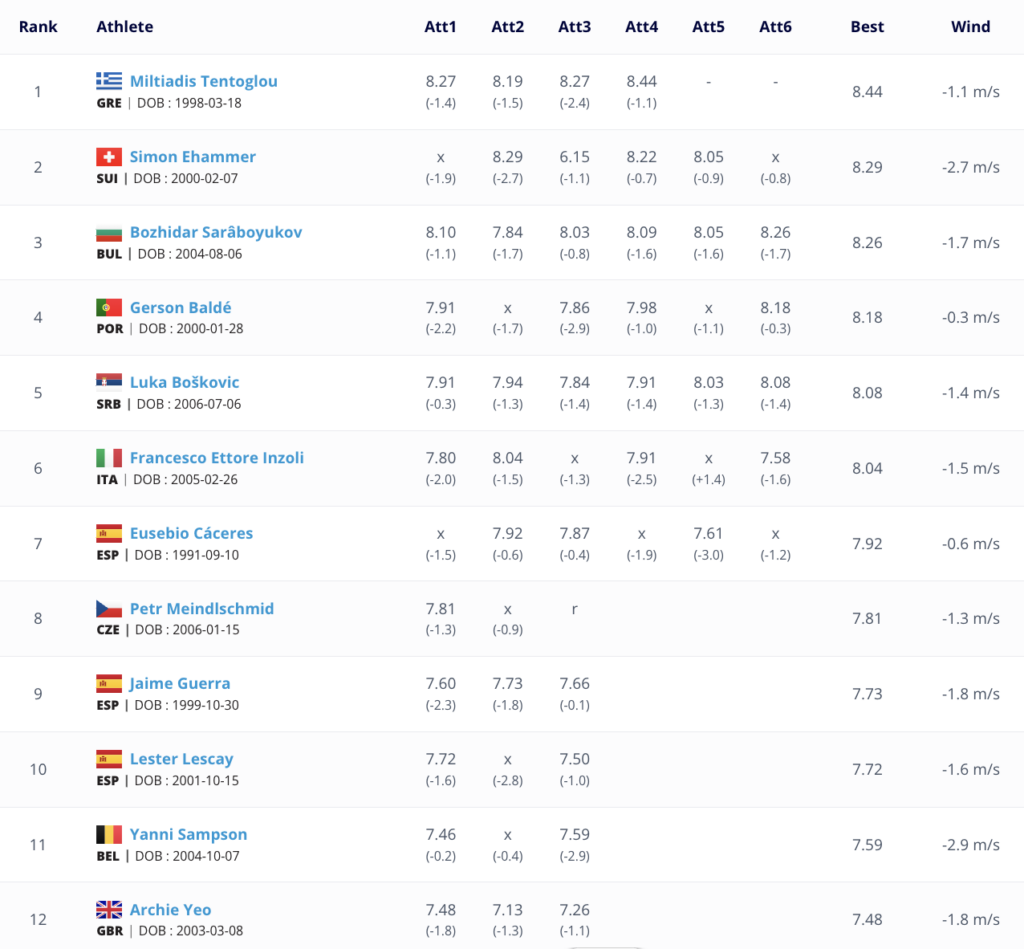This screenshot has width=1024, height=949.
Task: Click the Spanish flag beside Eusebio Cáceres
Action: tap(108, 533)
